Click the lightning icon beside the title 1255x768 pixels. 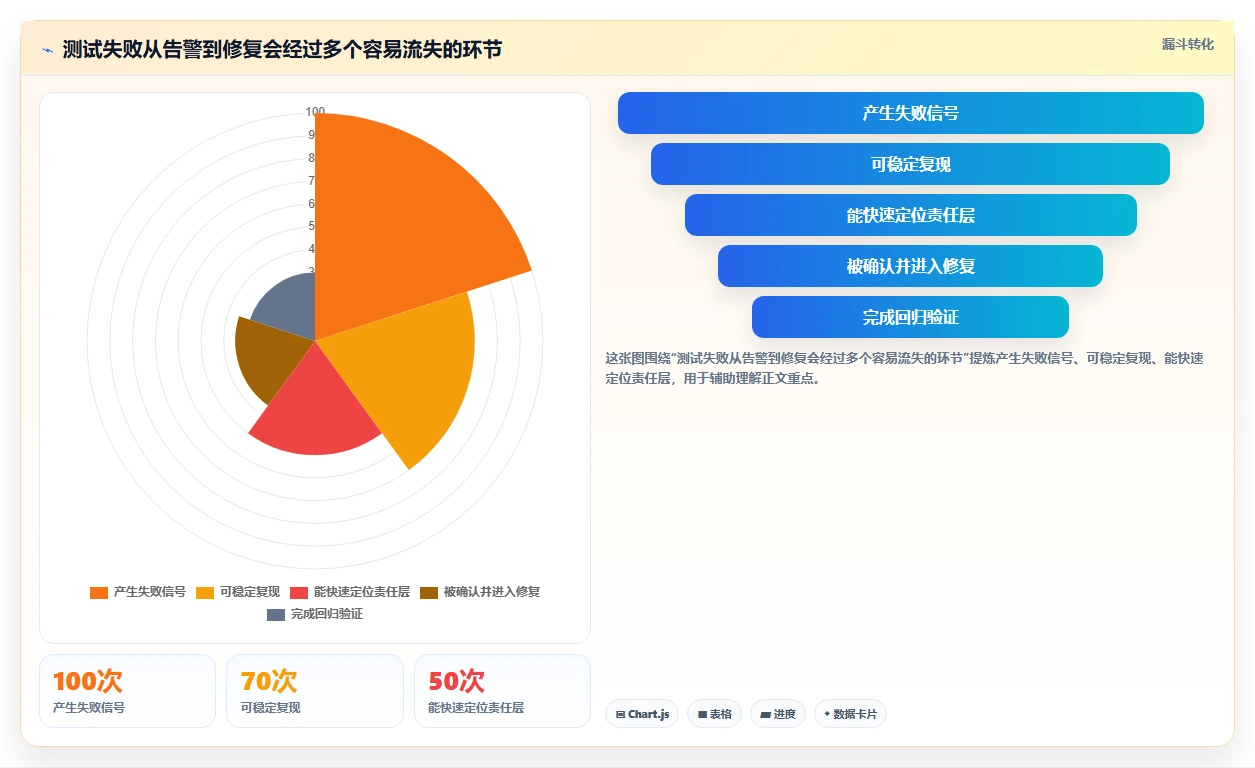(x=47, y=50)
